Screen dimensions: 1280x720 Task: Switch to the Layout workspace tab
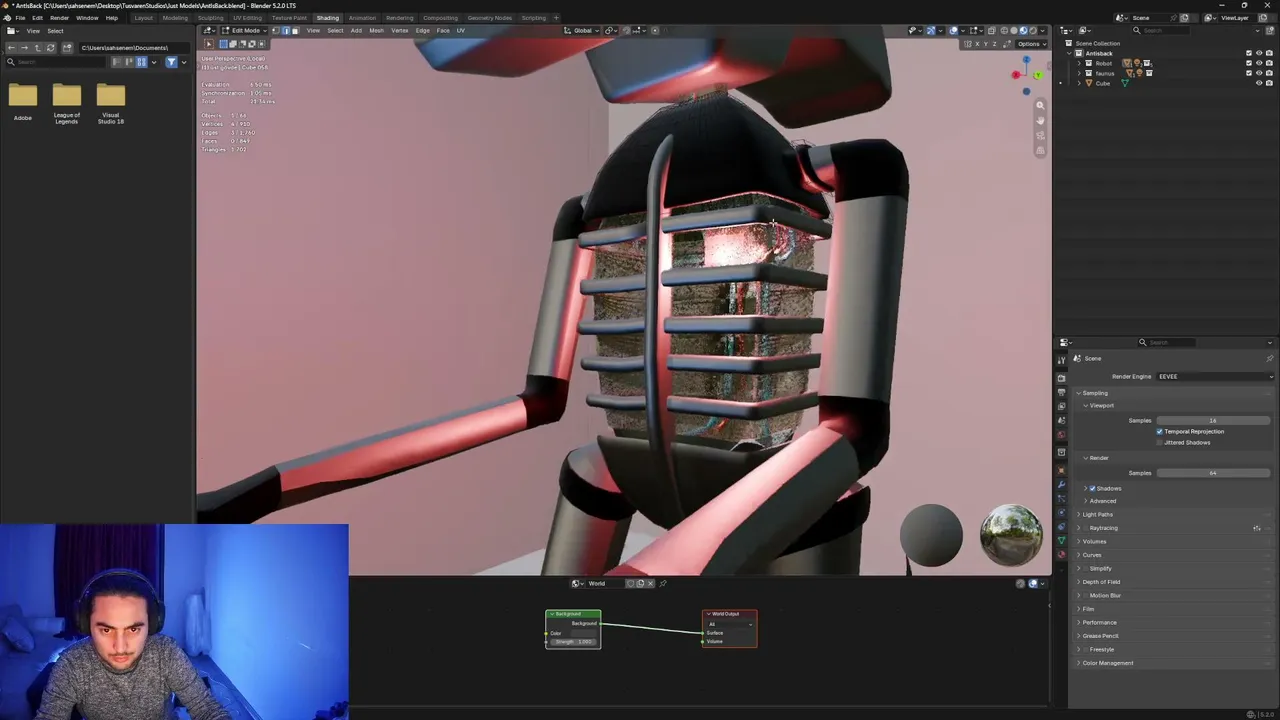point(144,18)
